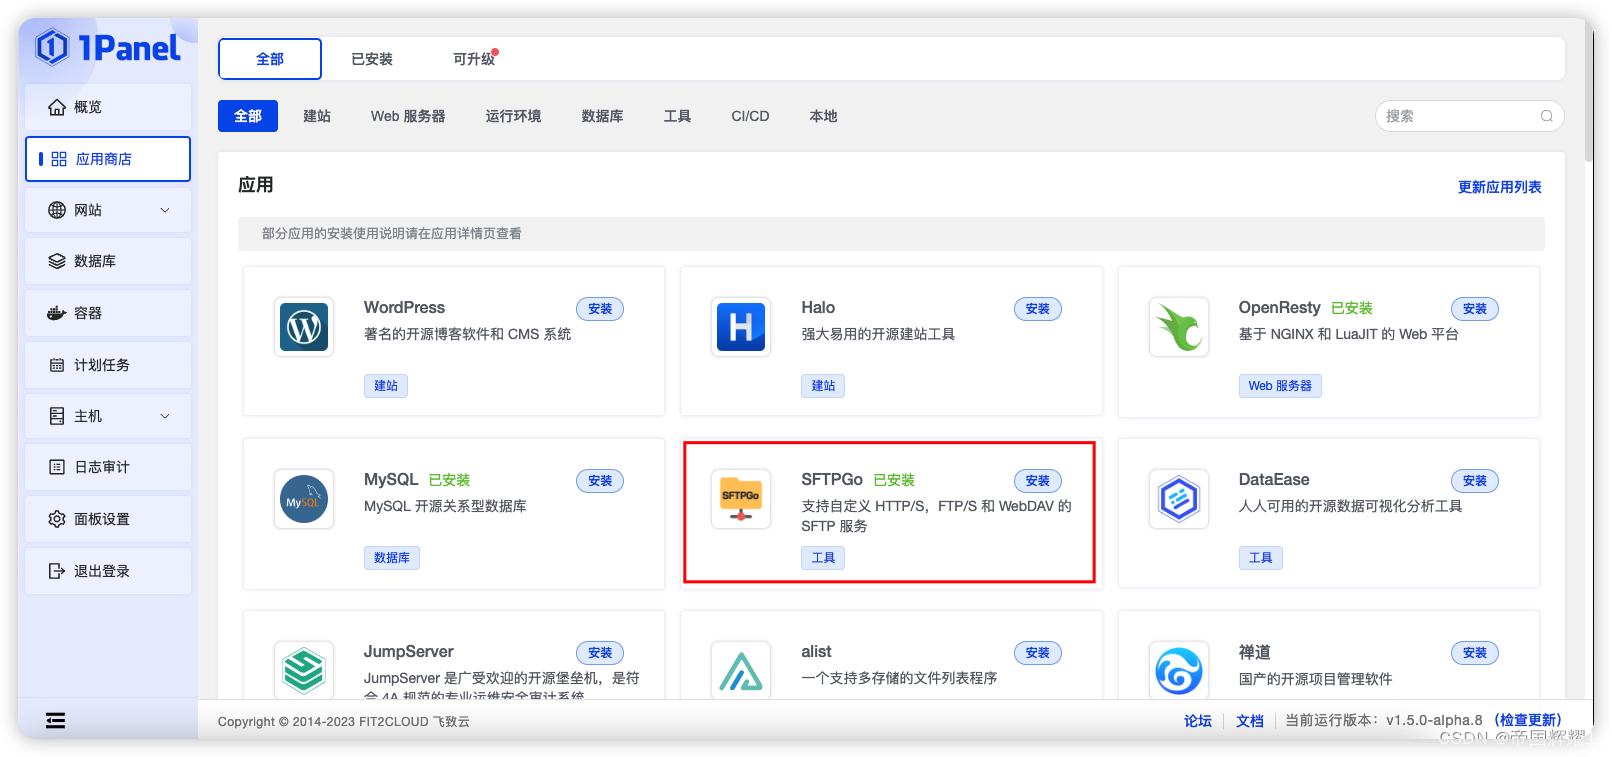Install WordPress with its 安装 button
Screen dimensions: 1612x757
point(600,309)
